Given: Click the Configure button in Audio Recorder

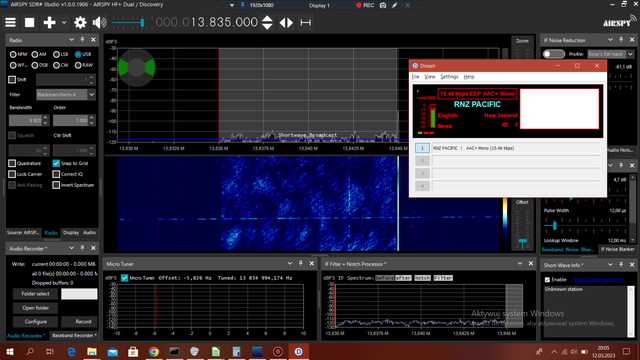Looking at the screenshot, I should pyautogui.click(x=35, y=322).
